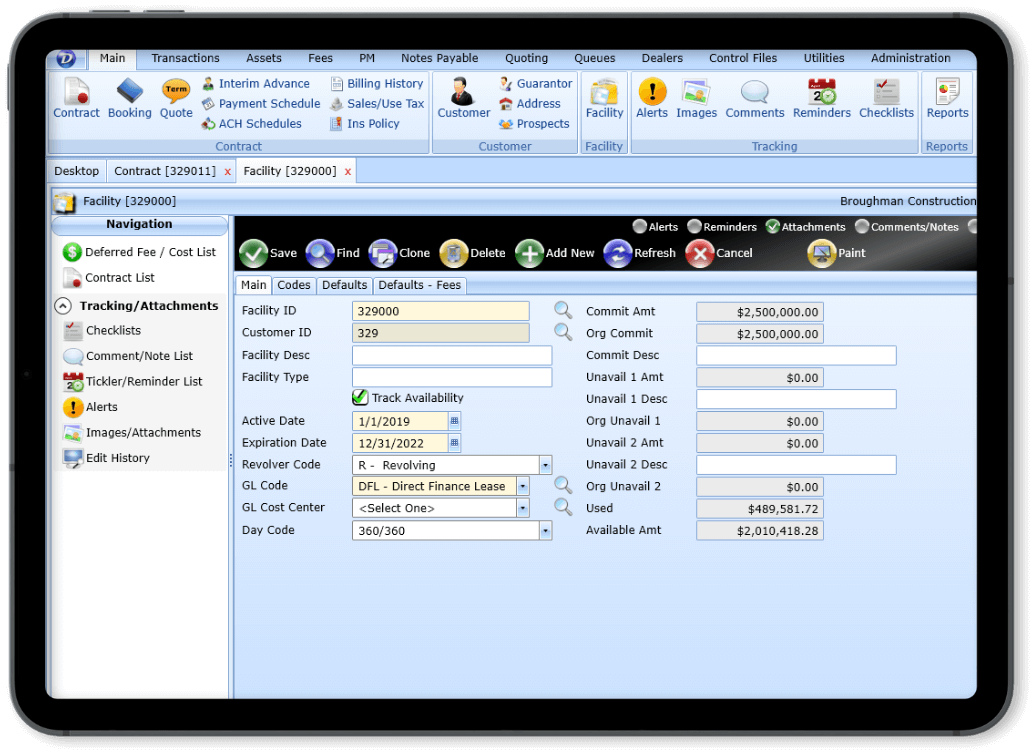
Task: Toggle the Track Availability checkbox
Action: 358,397
